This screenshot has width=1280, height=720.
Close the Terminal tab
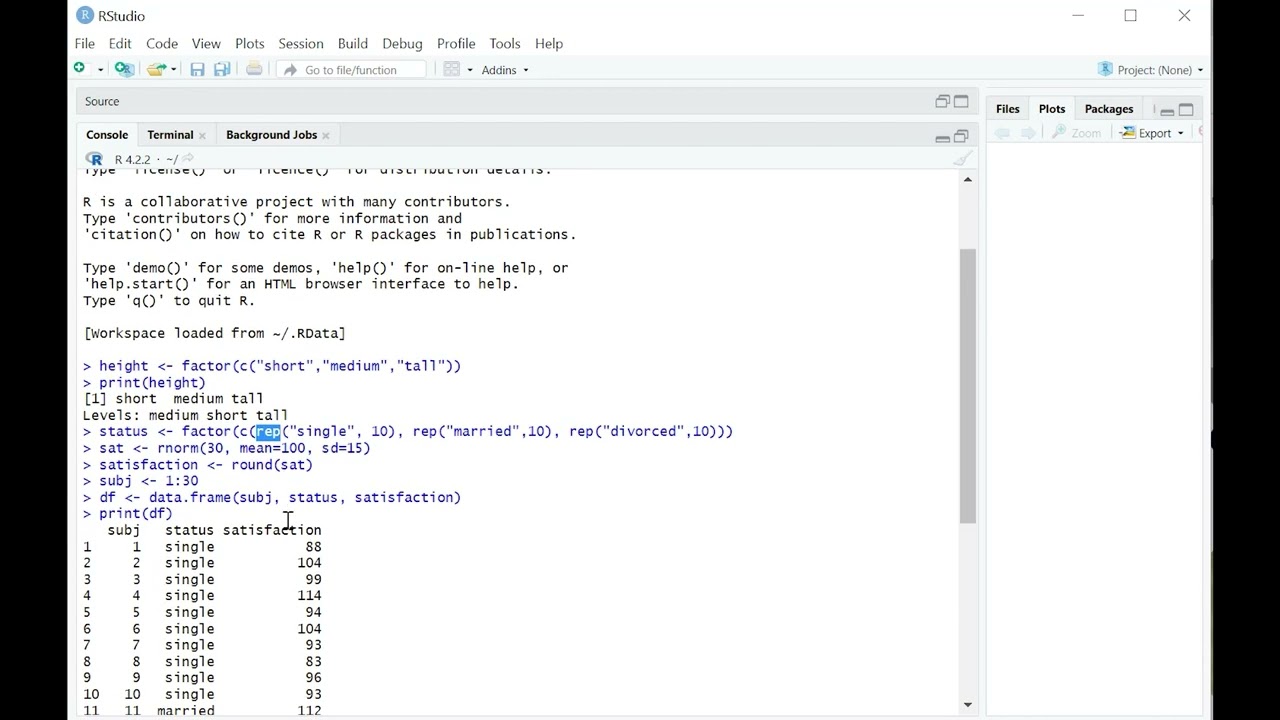pyautogui.click(x=202, y=136)
